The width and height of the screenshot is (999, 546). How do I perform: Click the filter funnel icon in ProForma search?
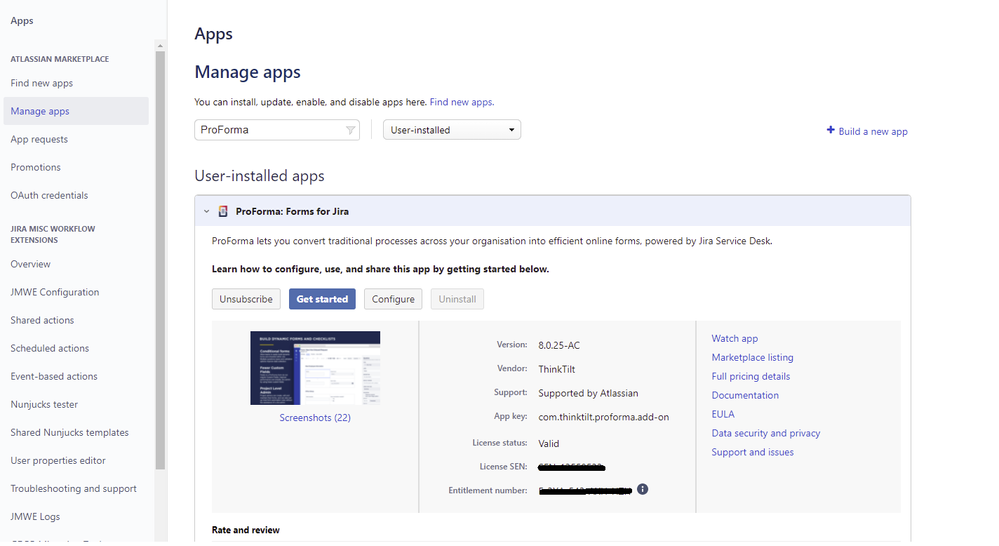tap(350, 130)
